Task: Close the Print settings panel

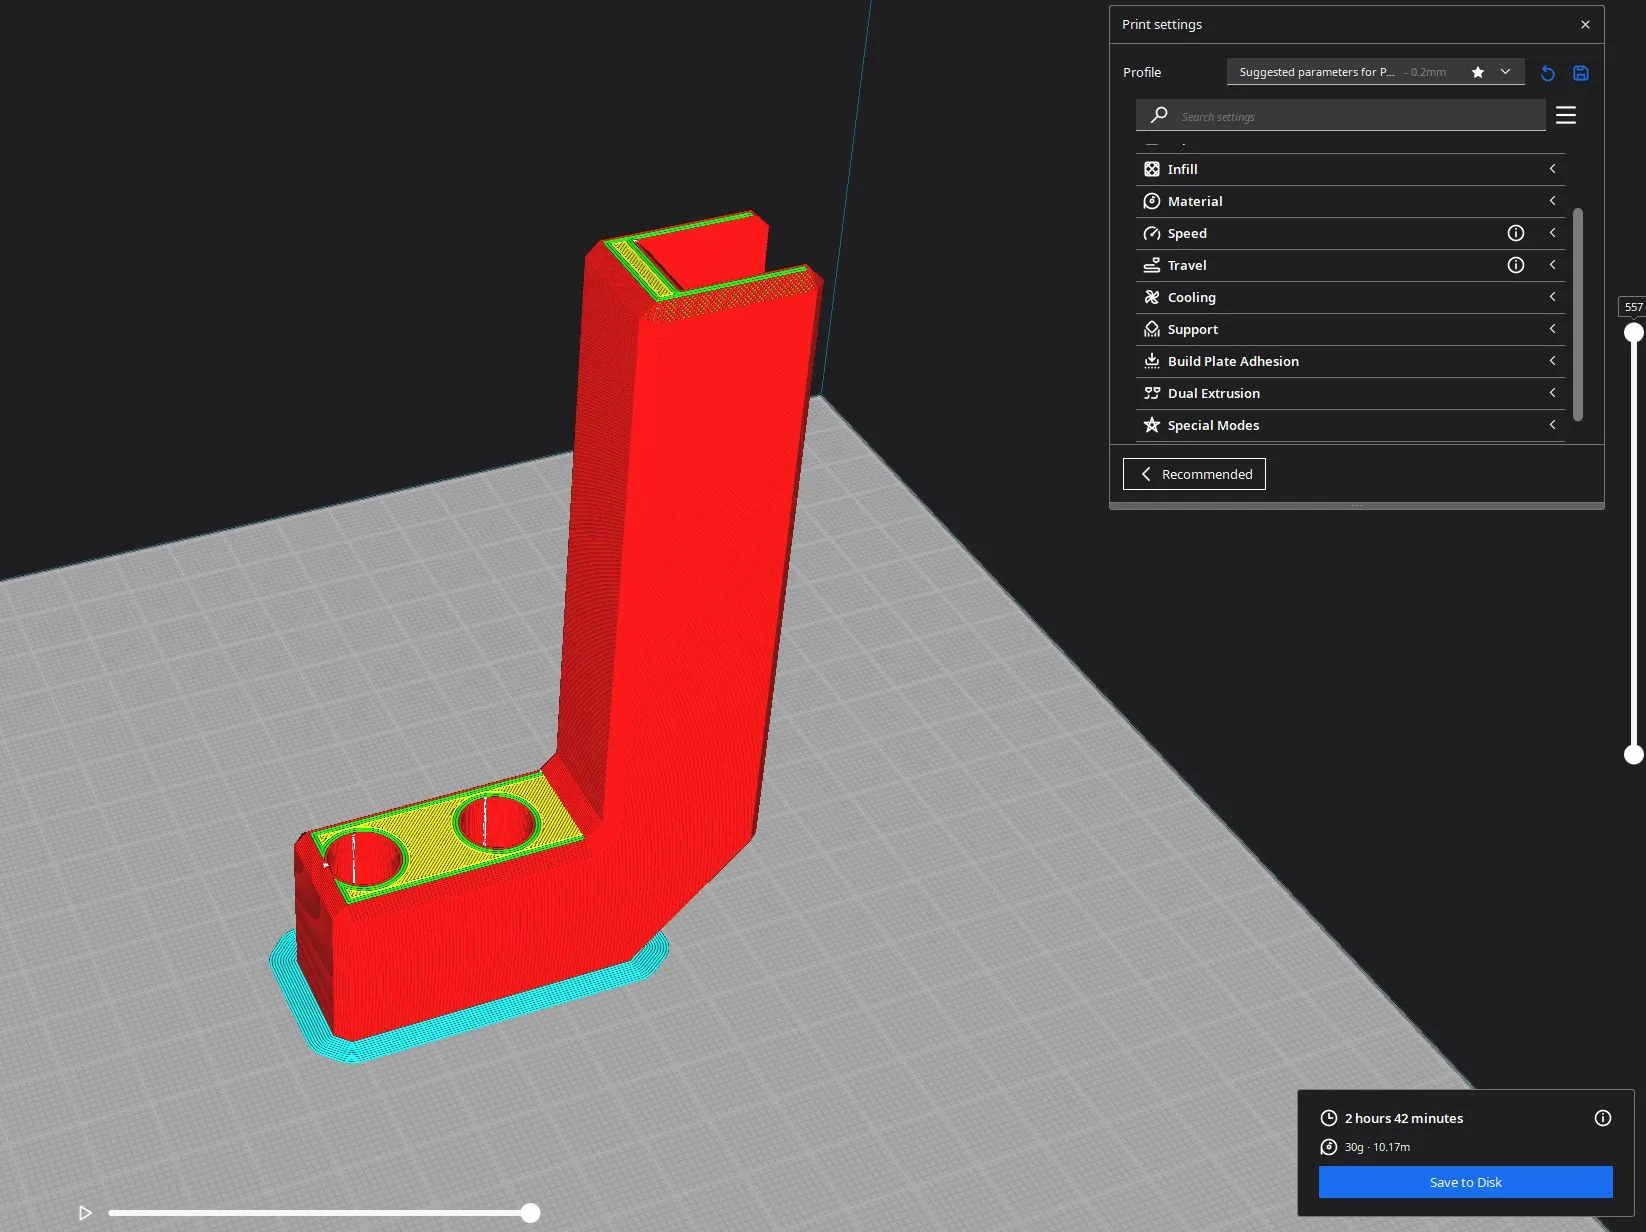Action: click(1585, 24)
